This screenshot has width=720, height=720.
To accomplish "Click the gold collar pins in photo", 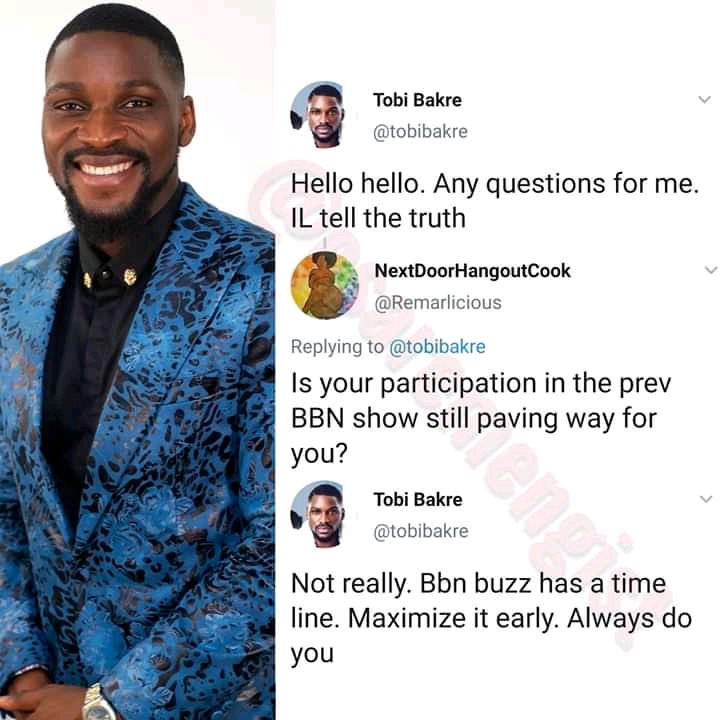I will click(109, 277).
